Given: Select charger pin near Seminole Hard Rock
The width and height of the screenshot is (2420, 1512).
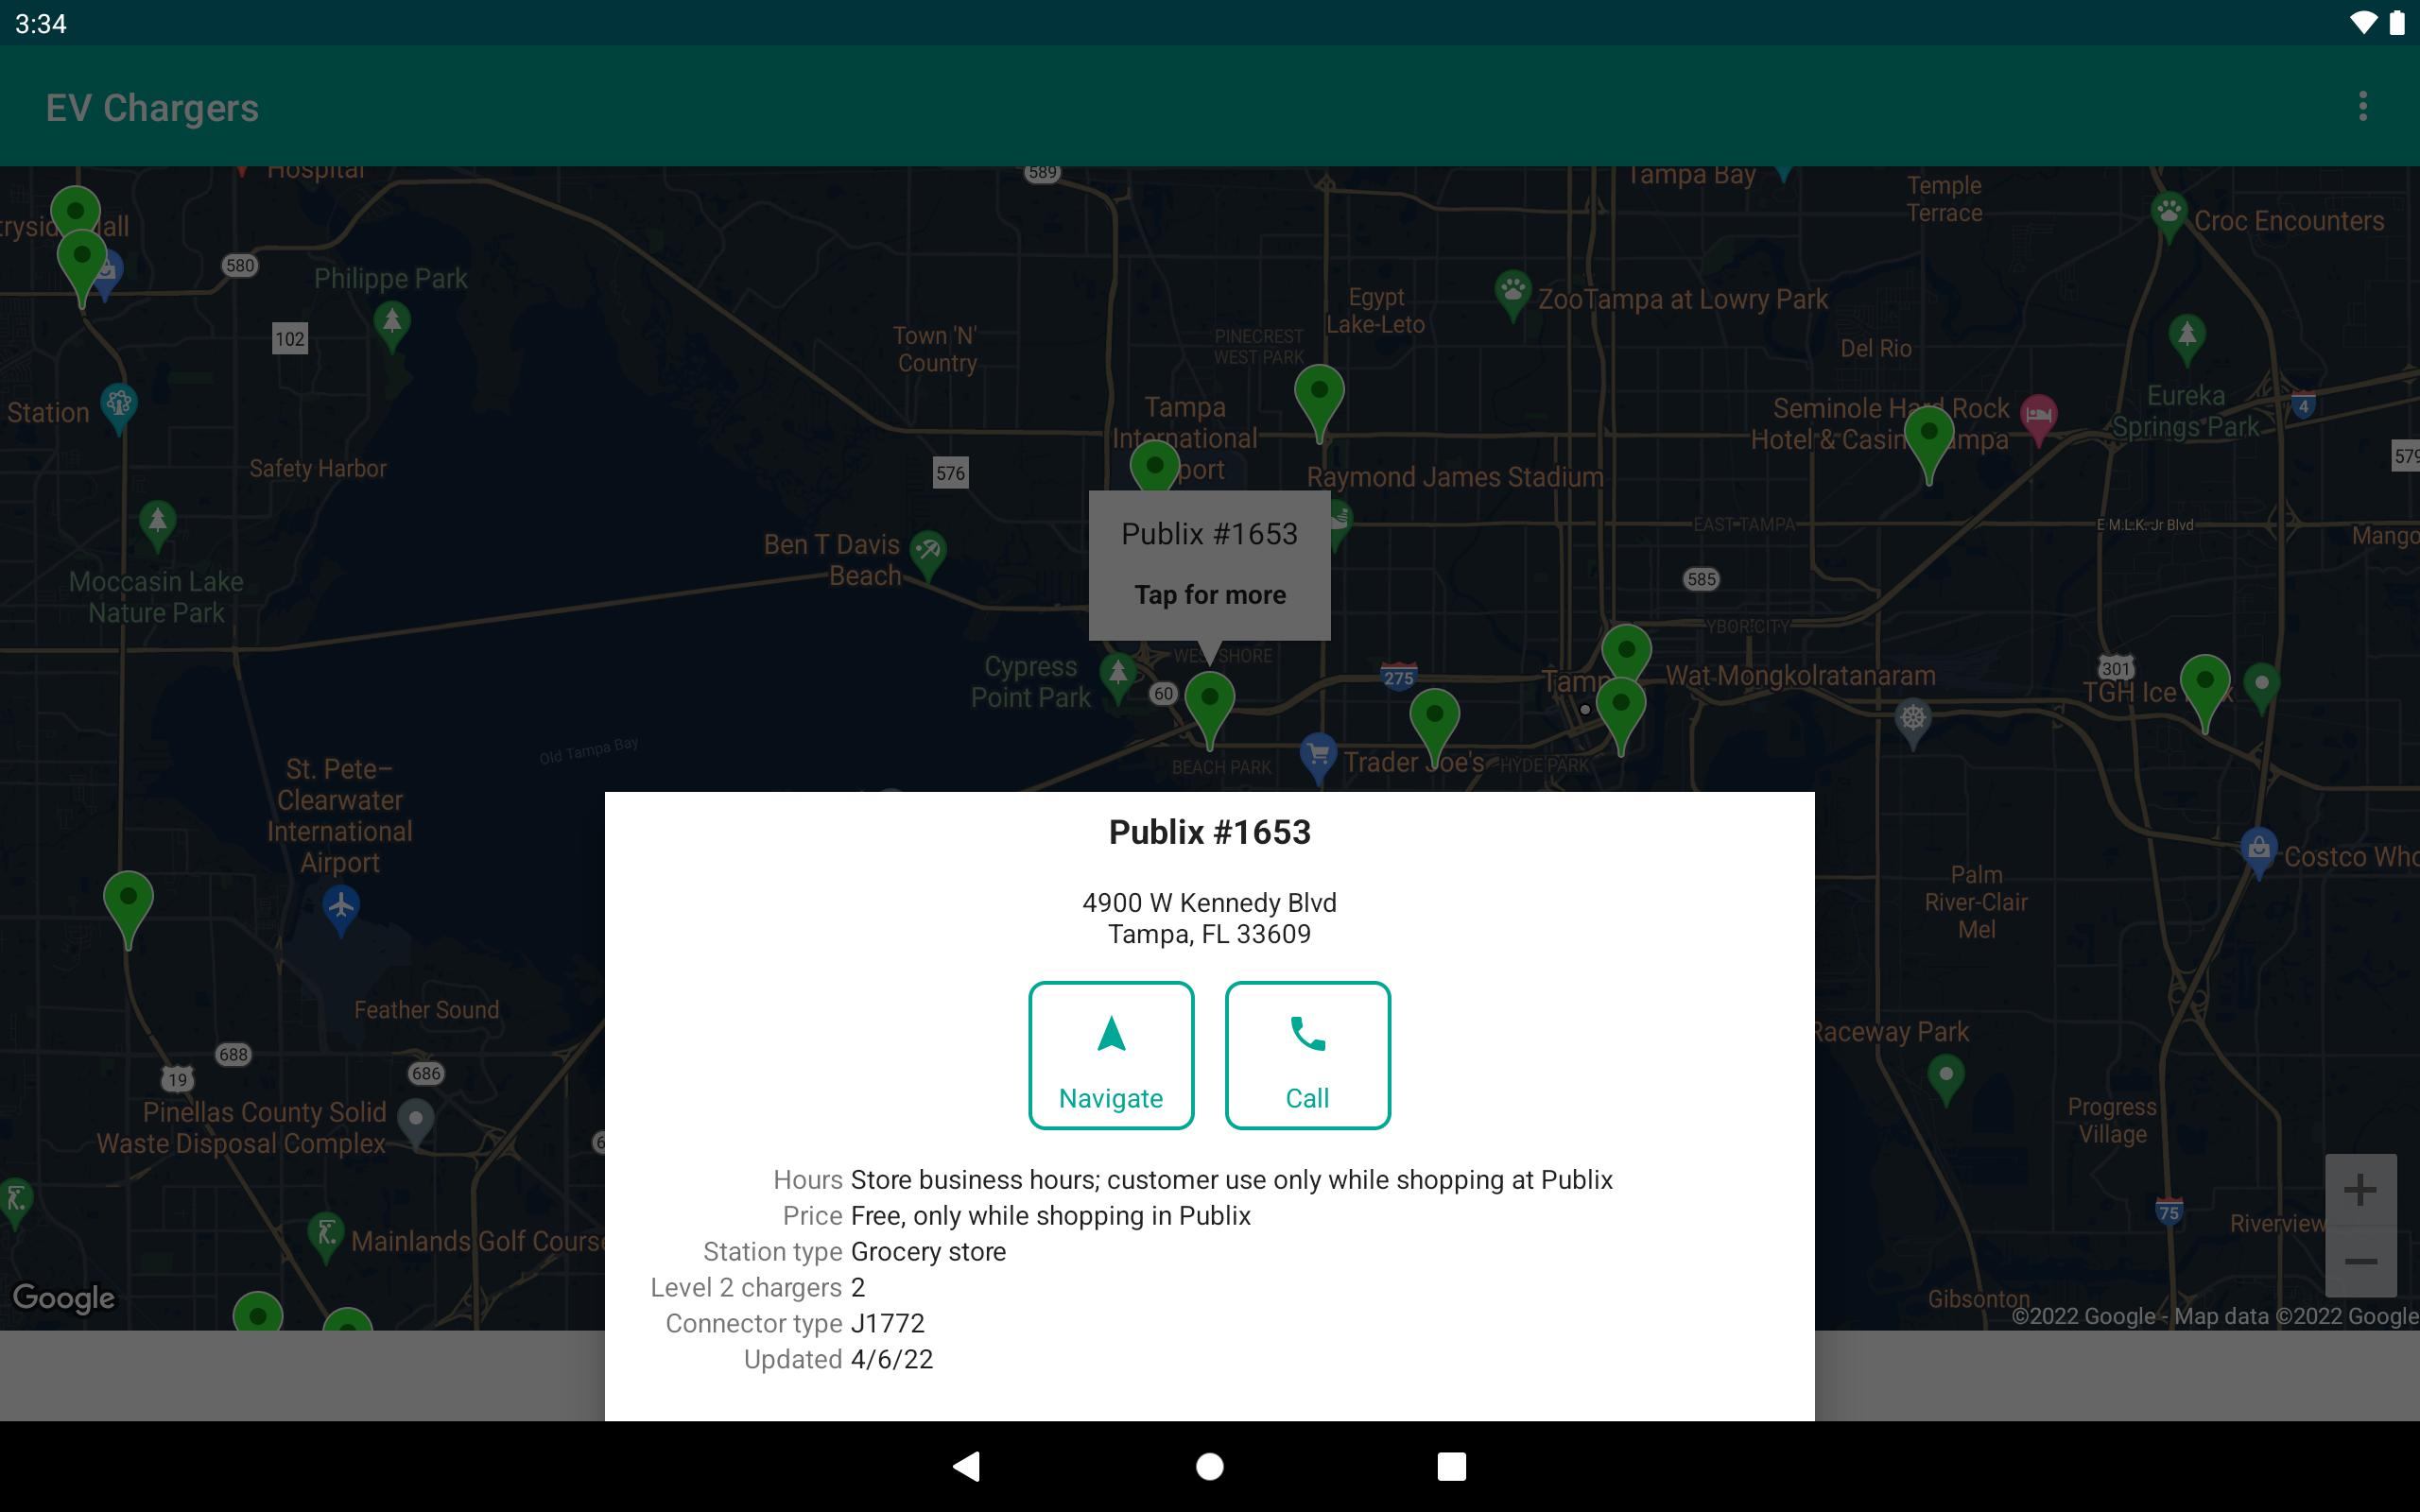Looking at the screenshot, I should tap(1929, 444).
